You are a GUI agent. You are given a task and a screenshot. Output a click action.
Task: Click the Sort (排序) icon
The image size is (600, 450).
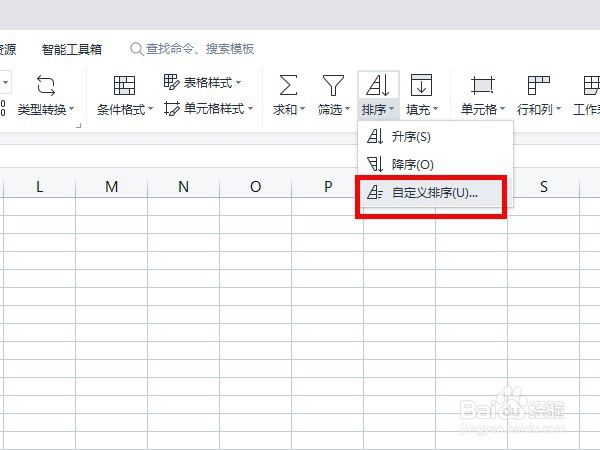coord(377,85)
